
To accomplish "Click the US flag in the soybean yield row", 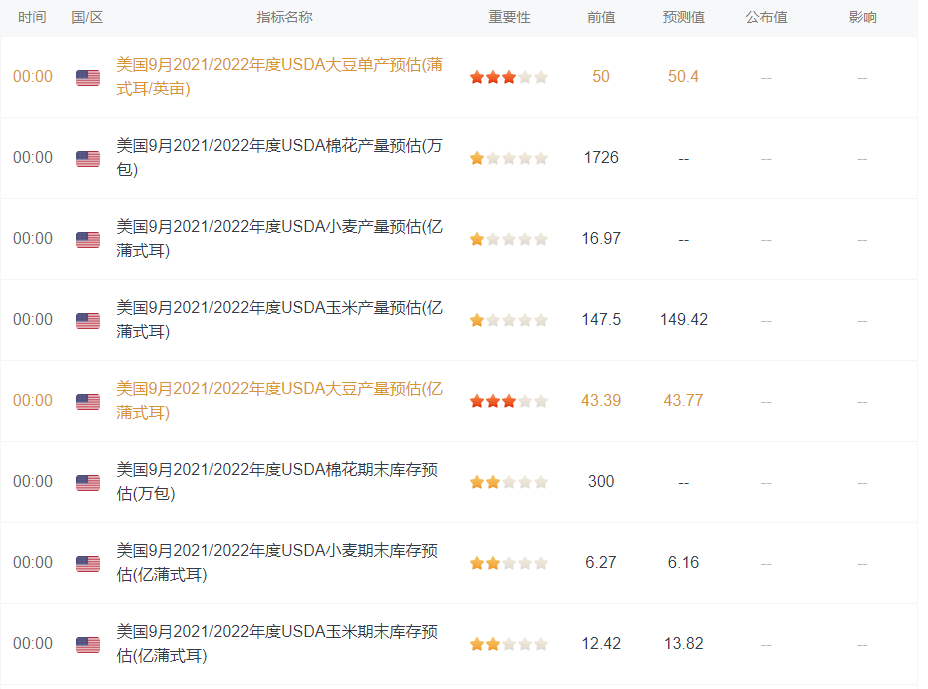I will click(88, 78).
